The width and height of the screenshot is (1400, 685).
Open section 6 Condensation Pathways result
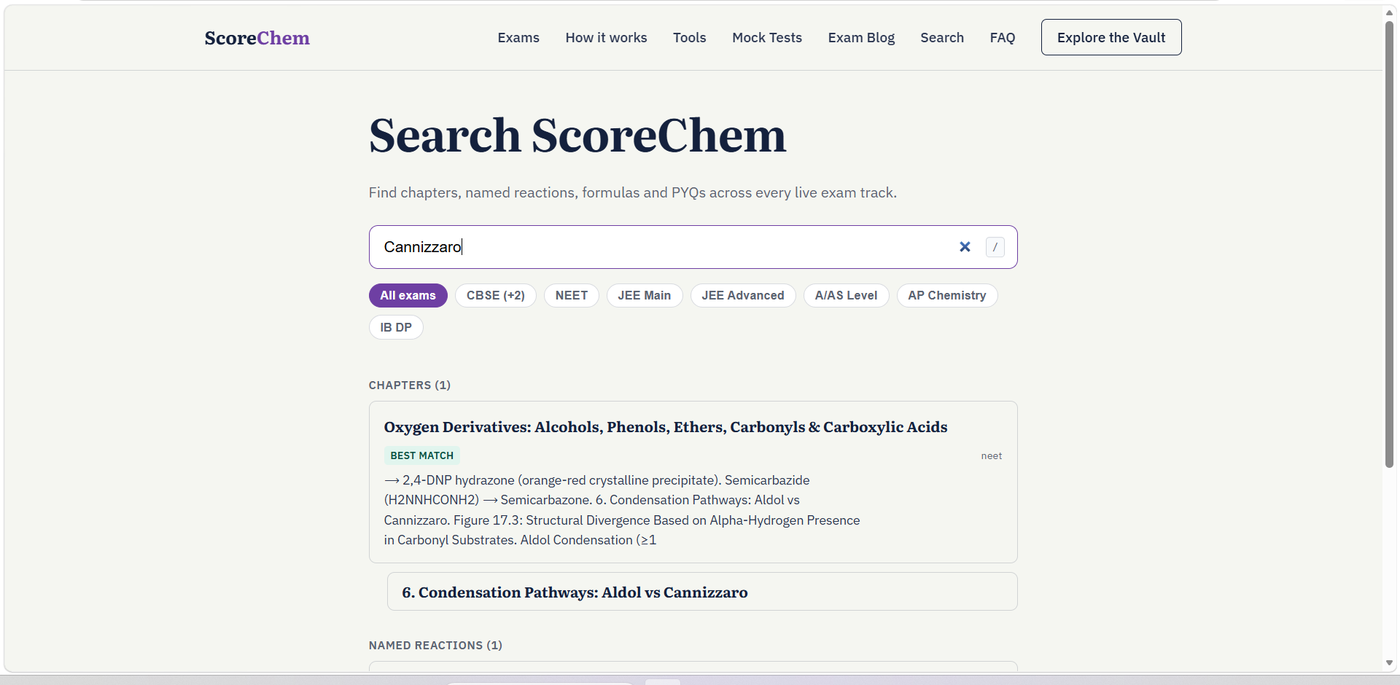[702, 591]
